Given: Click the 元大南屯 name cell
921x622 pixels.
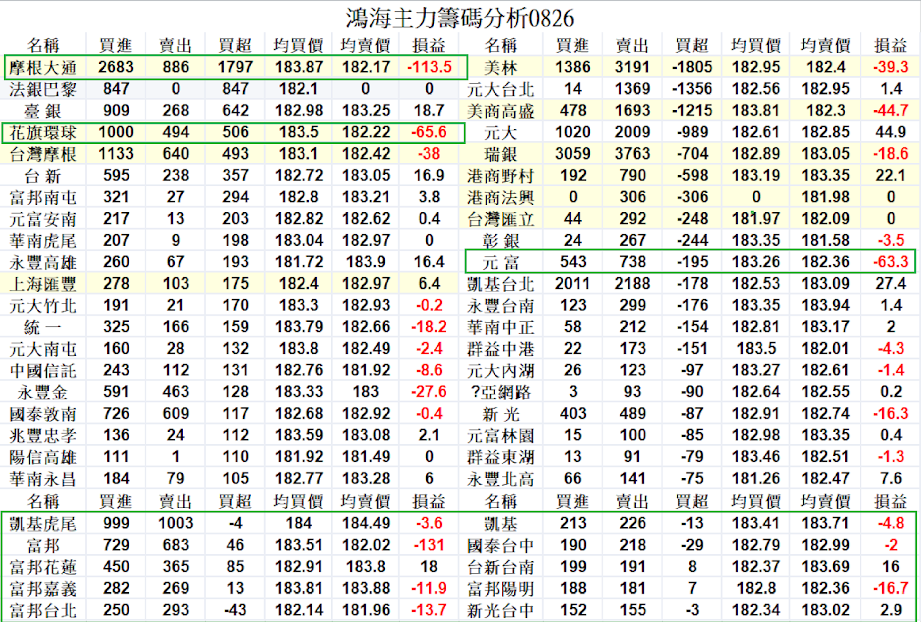Looking at the screenshot, I should click(x=43, y=349).
